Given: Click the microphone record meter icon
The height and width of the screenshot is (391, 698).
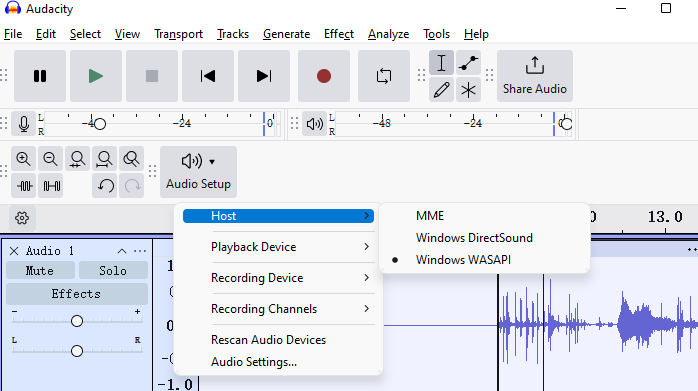Looking at the screenshot, I should (24, 124).
